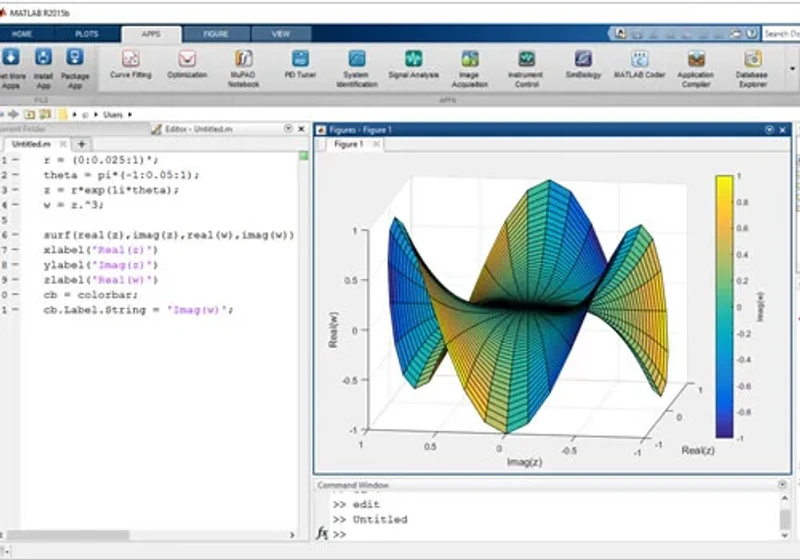Open the MATLAB Coder app
This screenshot has width=800, height=560.
(x=639, y=64)
